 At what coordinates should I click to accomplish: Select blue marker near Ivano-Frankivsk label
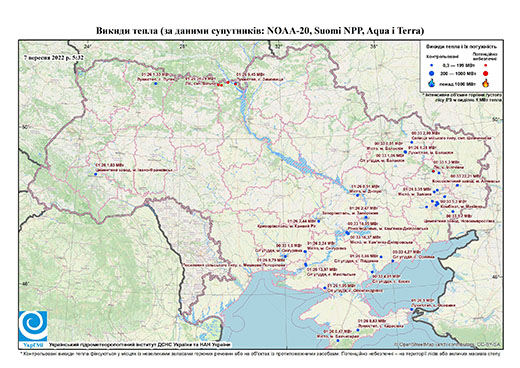tap(95, 174)
